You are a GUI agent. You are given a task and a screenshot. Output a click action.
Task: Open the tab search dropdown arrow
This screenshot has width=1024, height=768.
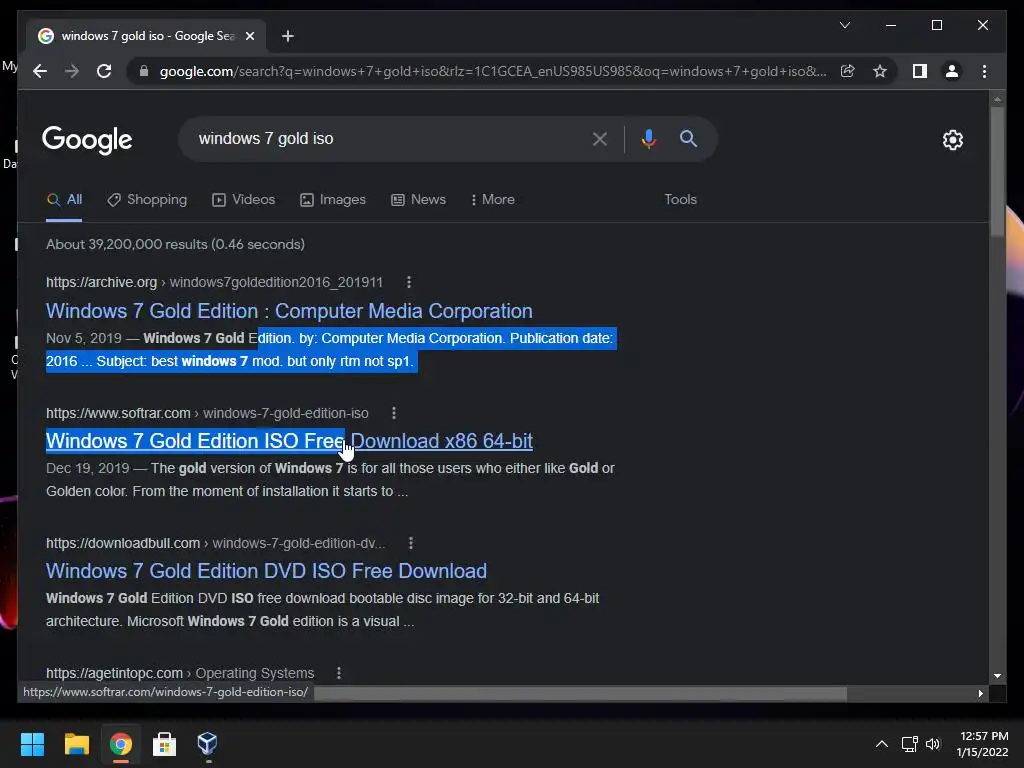point(844,25)
